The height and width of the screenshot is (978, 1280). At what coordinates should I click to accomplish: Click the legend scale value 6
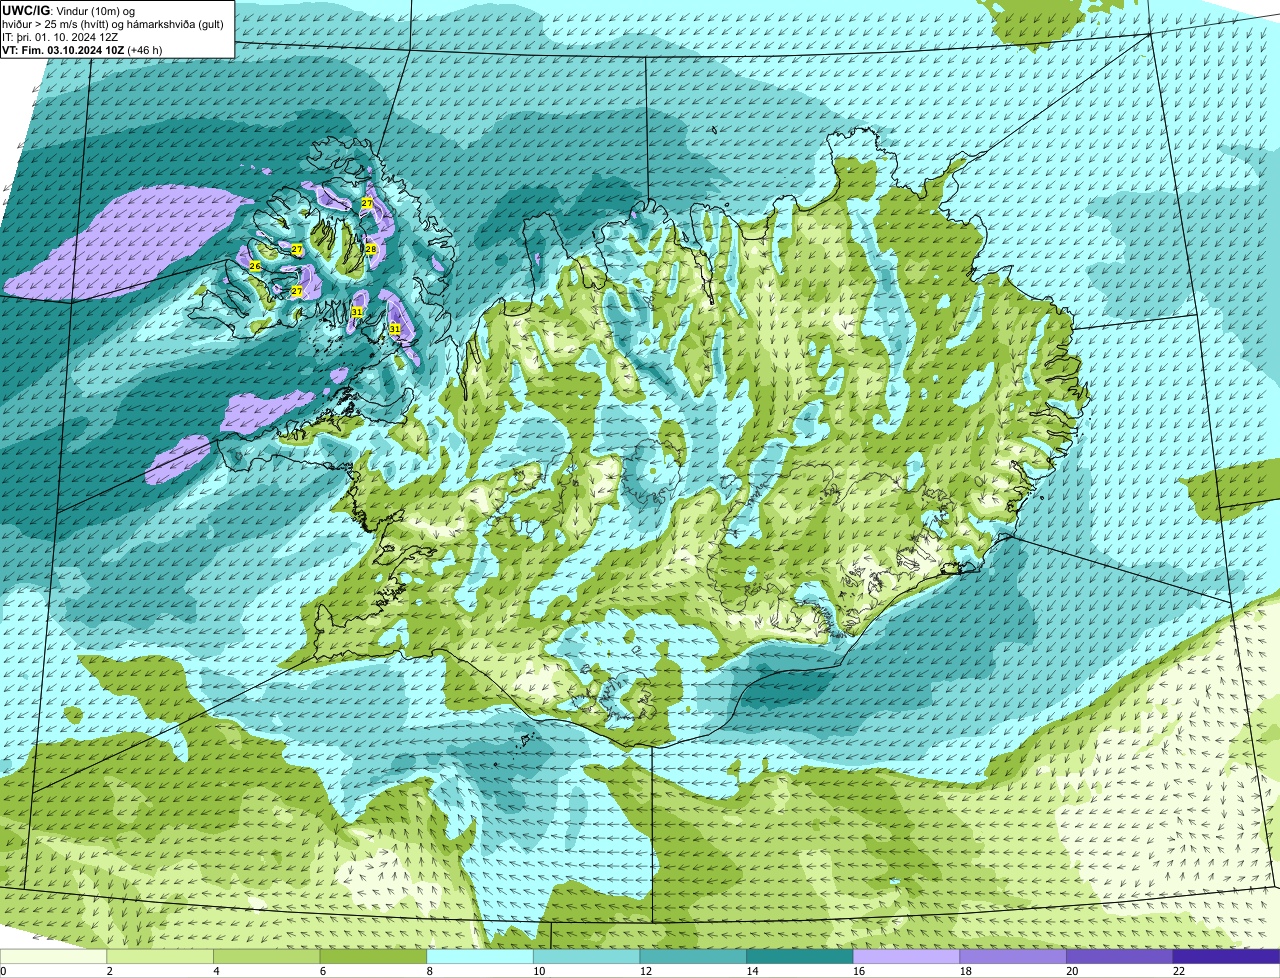322,971
